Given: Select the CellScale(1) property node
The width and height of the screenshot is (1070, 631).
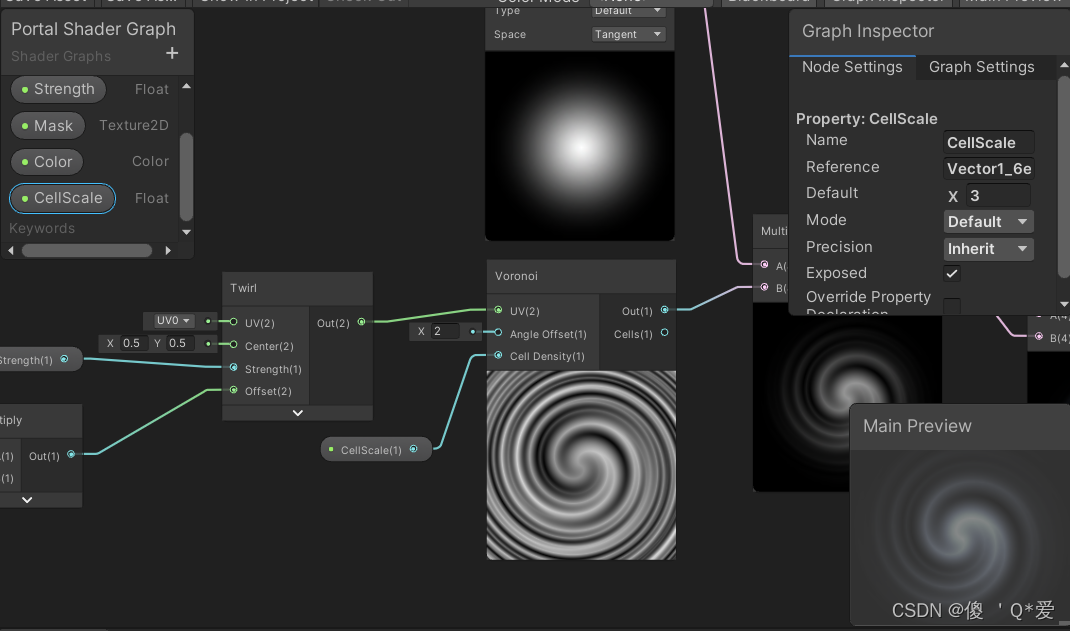Looking at the screenshot, I should click(376, 450).
